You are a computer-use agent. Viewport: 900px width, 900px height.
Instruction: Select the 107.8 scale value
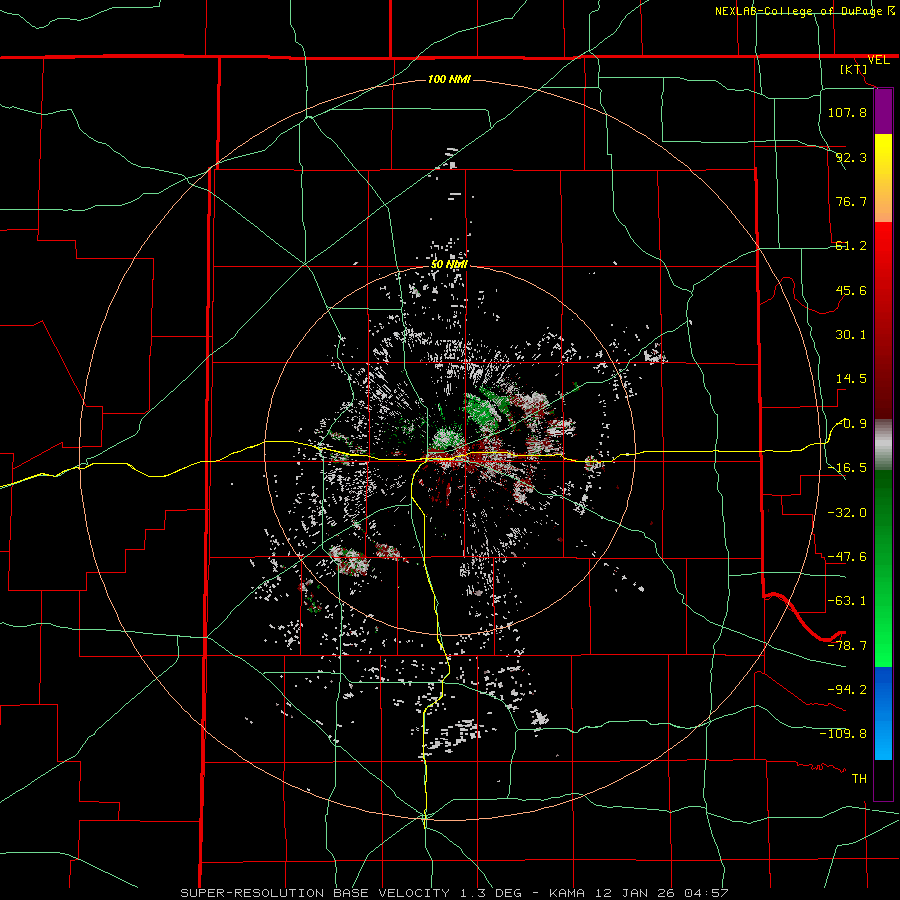[847, 112]
